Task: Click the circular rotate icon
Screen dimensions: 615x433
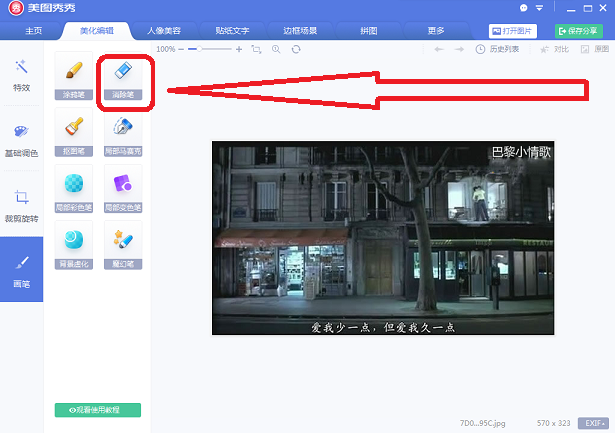Action: coord(296,49)
